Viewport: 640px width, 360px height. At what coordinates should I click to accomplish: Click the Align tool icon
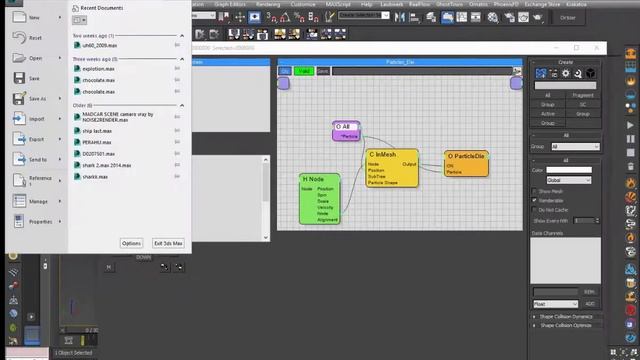[414, 17]
